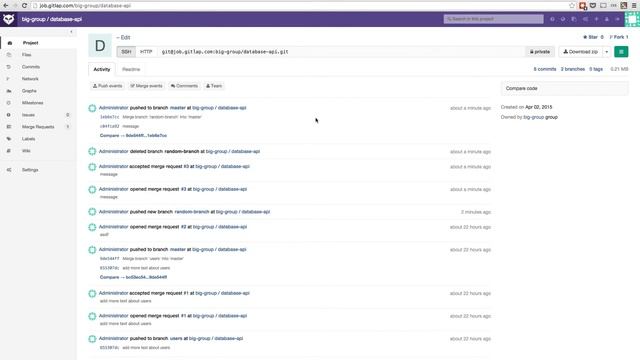640x360 pixels.
Task: Click the large D project avatar
Action: (x=100, y=45)
